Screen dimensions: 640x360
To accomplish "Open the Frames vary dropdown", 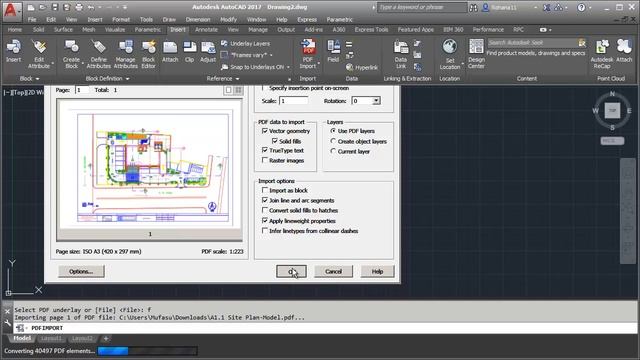I will click(x=271, y=55).
